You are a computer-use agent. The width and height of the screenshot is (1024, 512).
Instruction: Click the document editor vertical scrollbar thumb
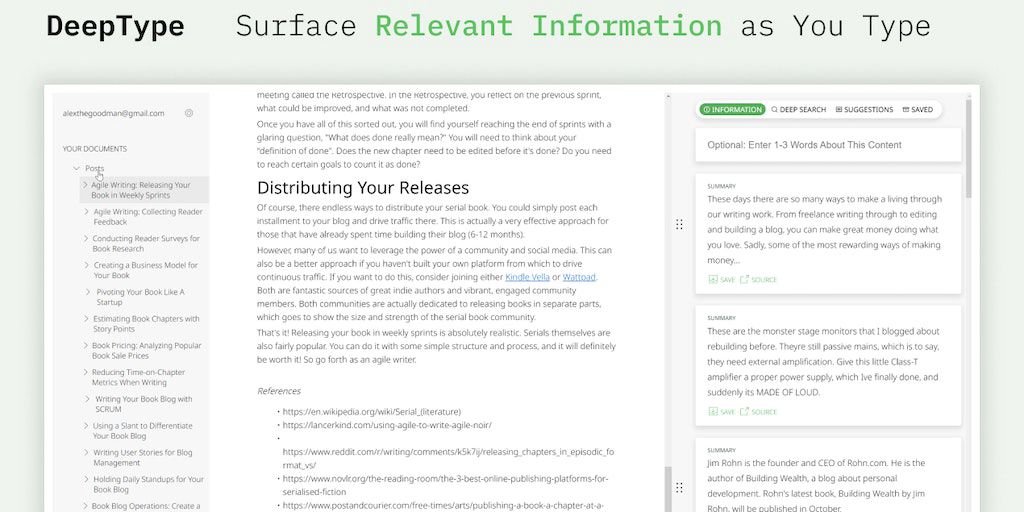(668, 489)
